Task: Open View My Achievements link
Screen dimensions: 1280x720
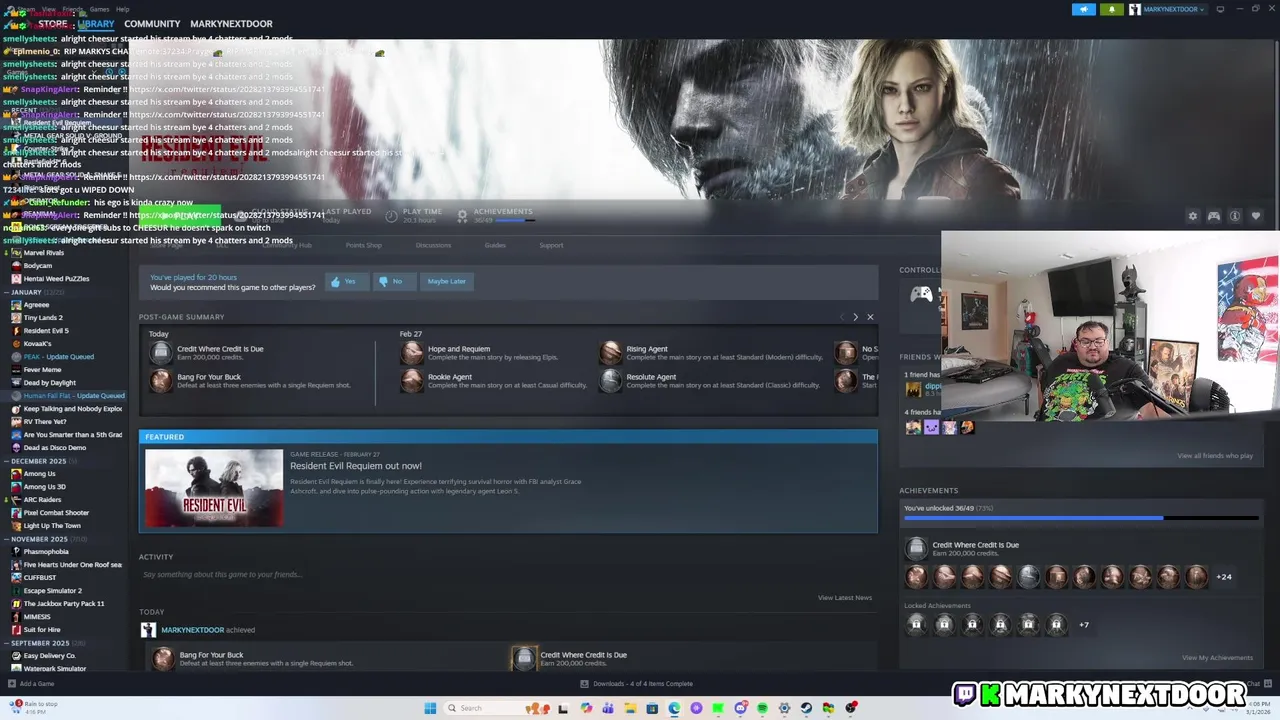Action: [x=1217, y=658]
